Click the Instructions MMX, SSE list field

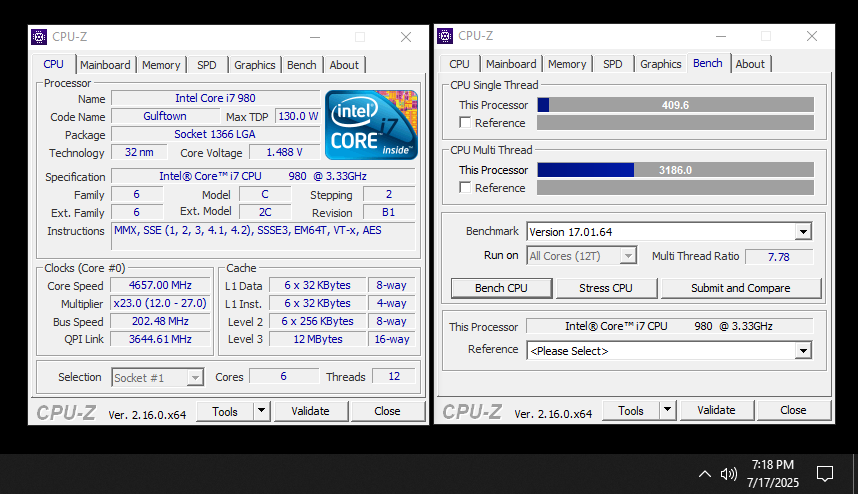click(x=264, y=236)
